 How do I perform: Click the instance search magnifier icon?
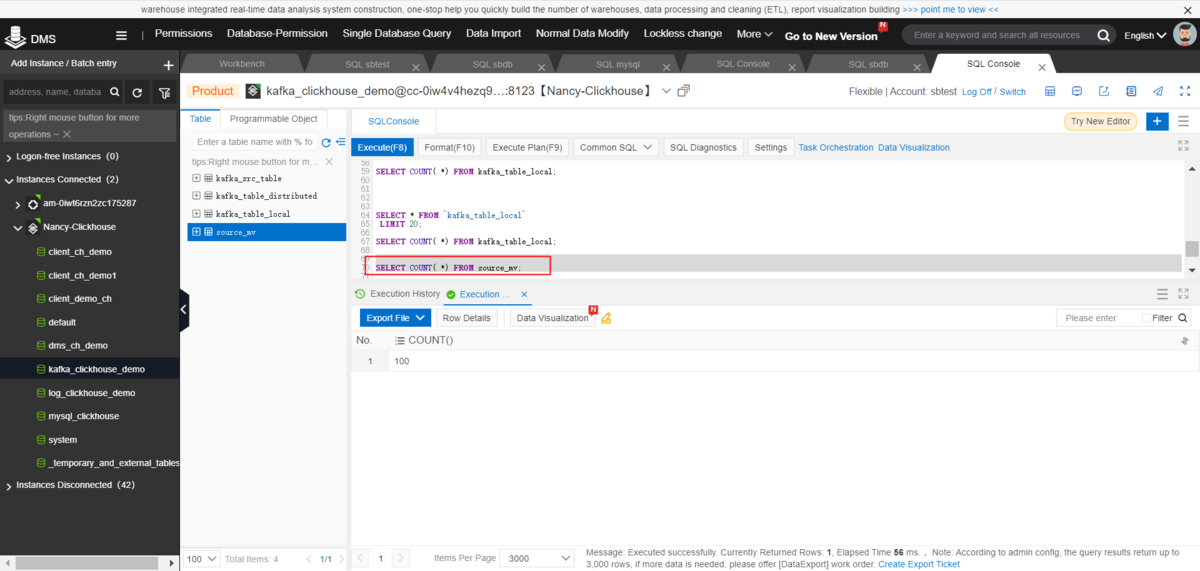tap(114, 92)
